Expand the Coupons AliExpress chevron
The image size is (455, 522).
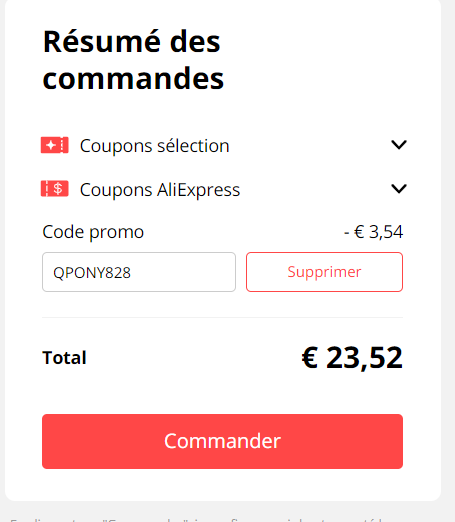(x=399, y=189)
